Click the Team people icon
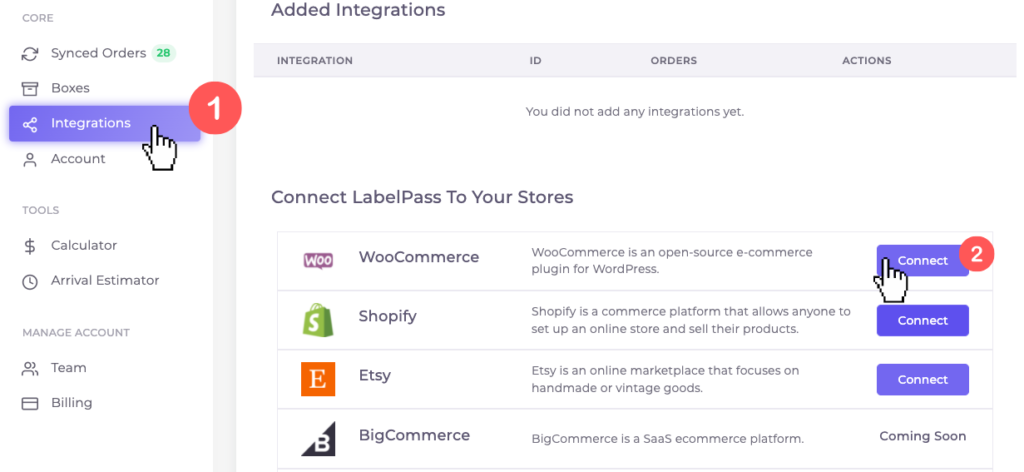Screen dimensions: 1024x472 point(30,368)
